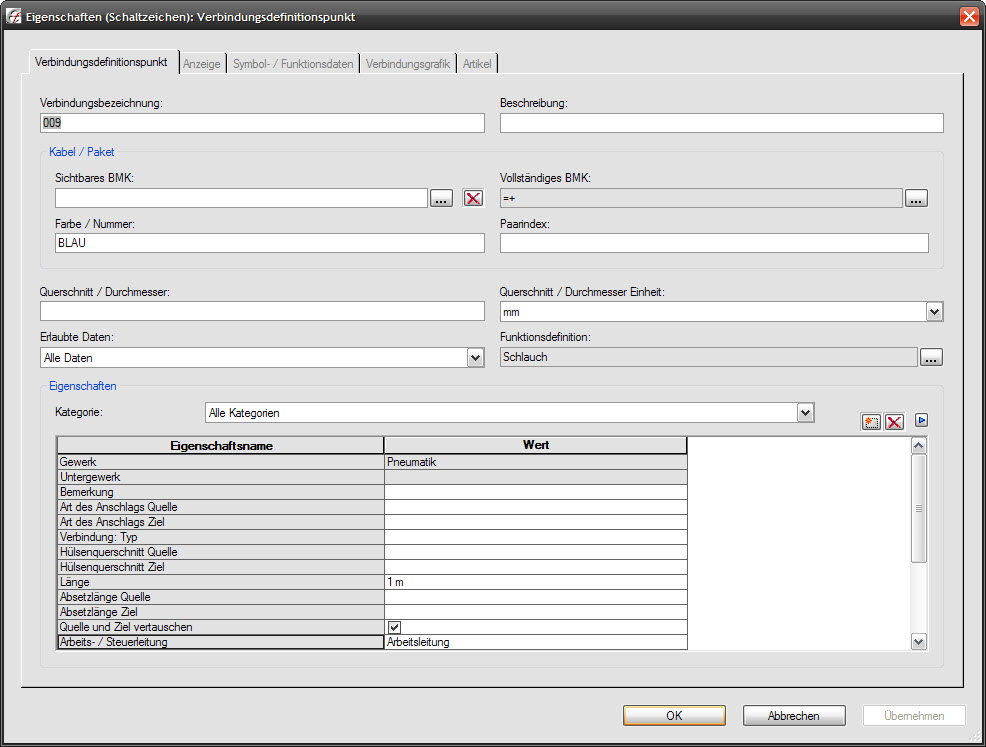Switch to the Anzeige tab
This screenshot has width=986, height=747.
[x=202, y=64]
